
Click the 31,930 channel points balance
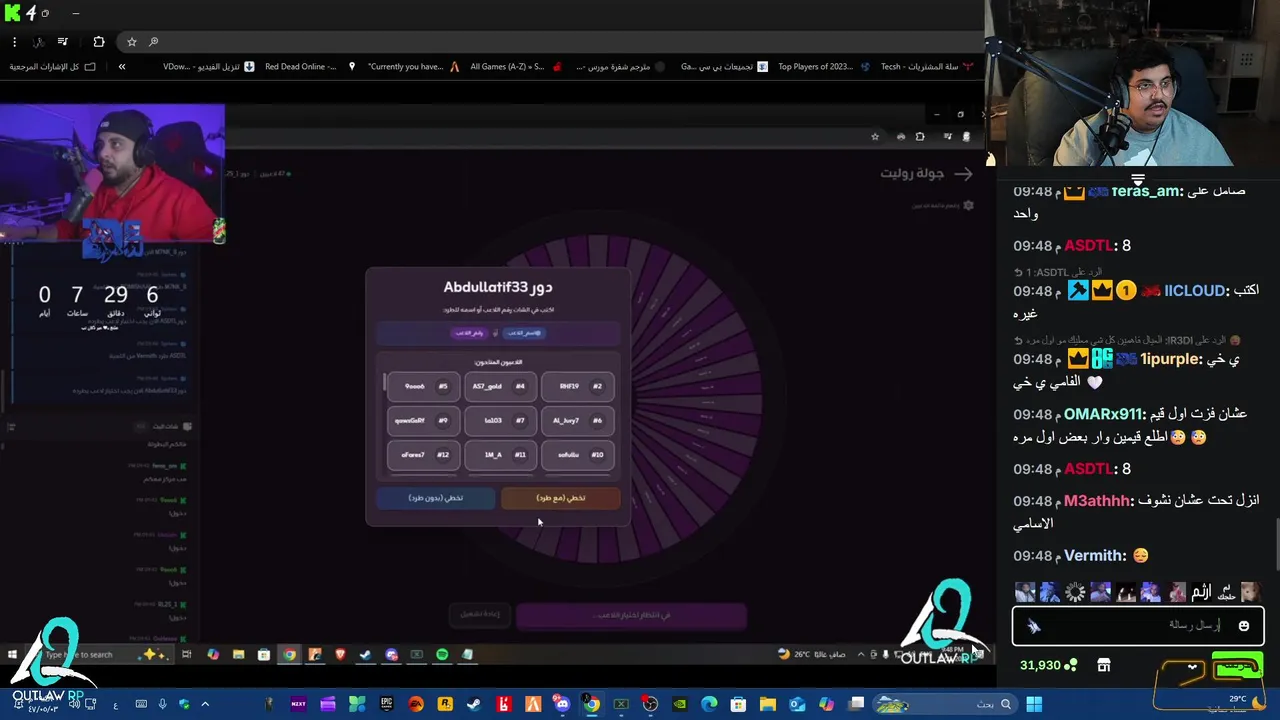pyautogui.click(x=1048, y=665)
